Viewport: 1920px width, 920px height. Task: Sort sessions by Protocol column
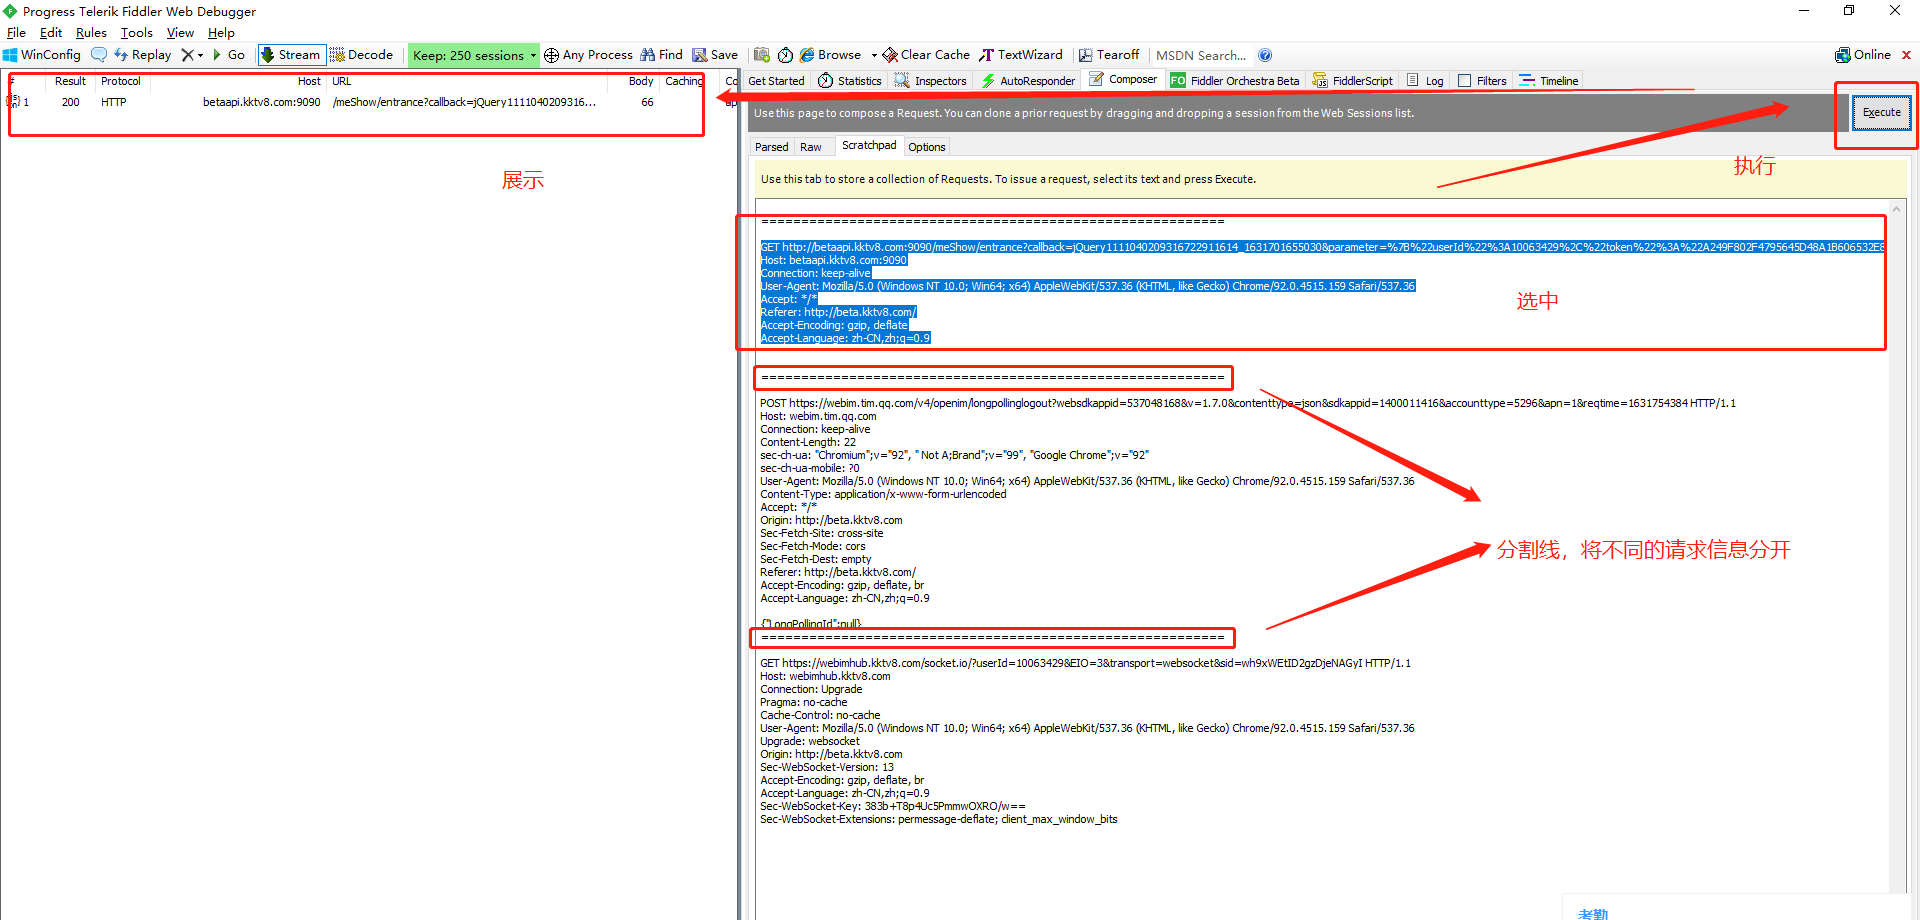(x=121, y=81)
